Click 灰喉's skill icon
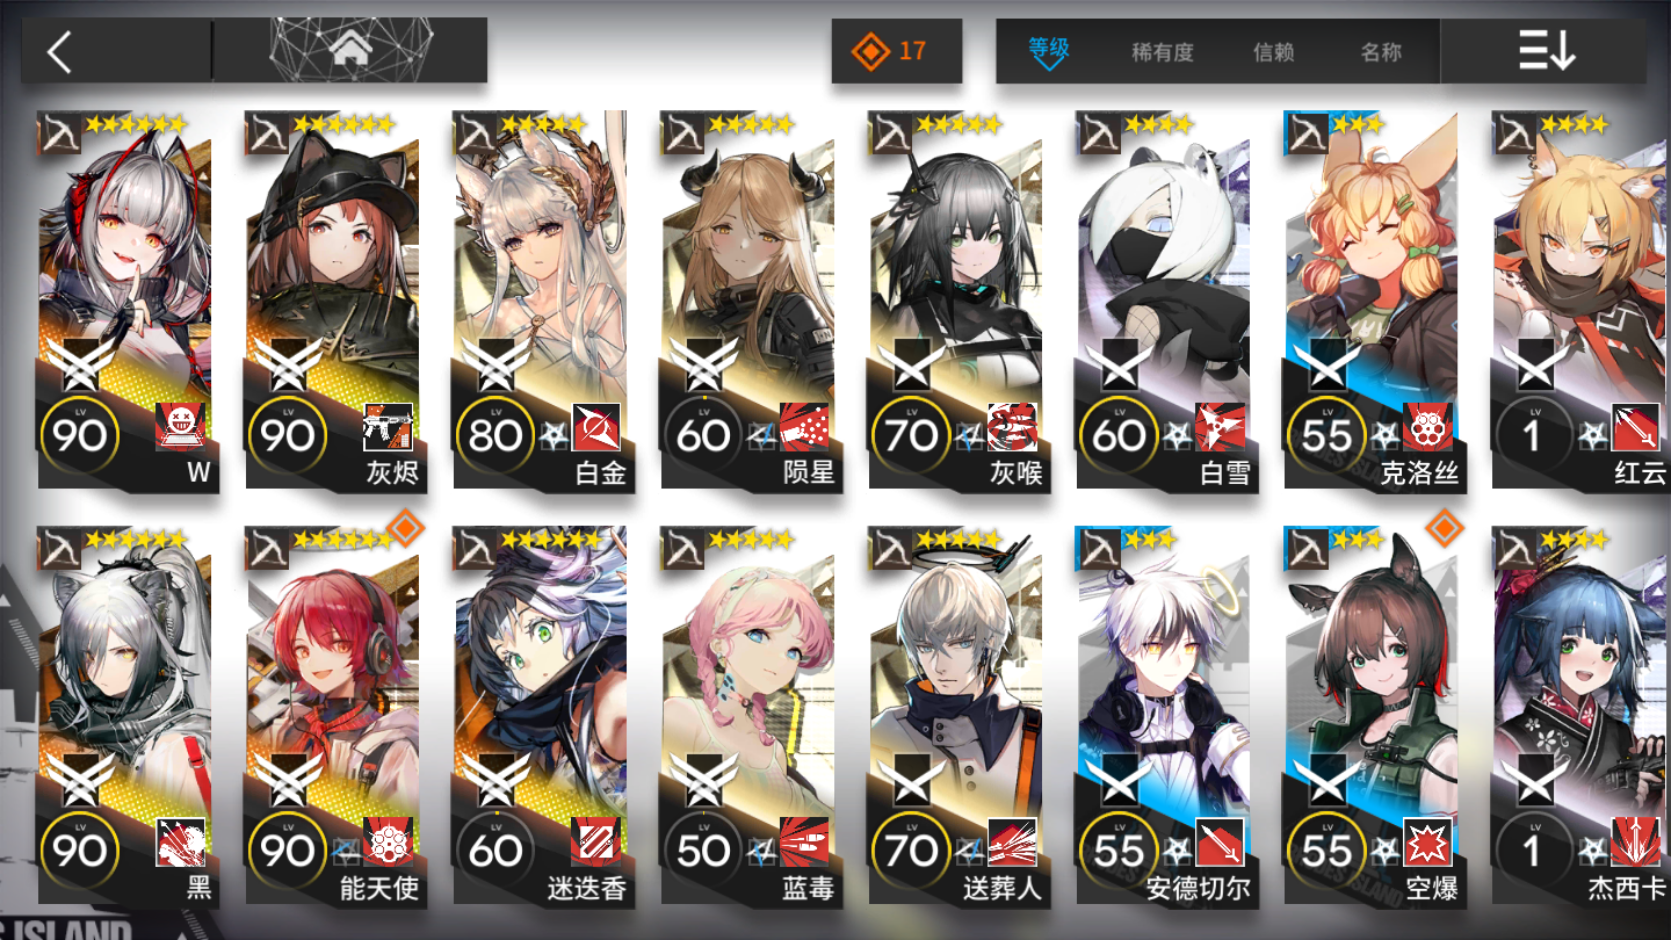 click(1012, 428)
